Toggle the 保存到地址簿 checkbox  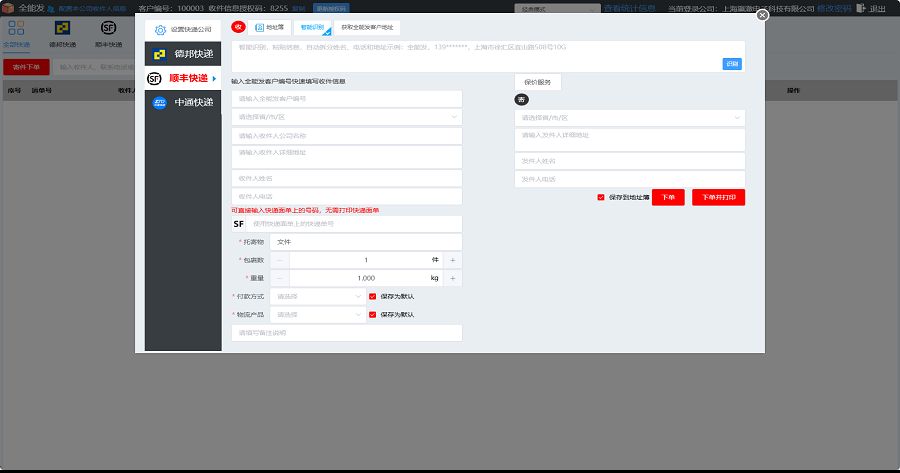click(x=601, y=197)
